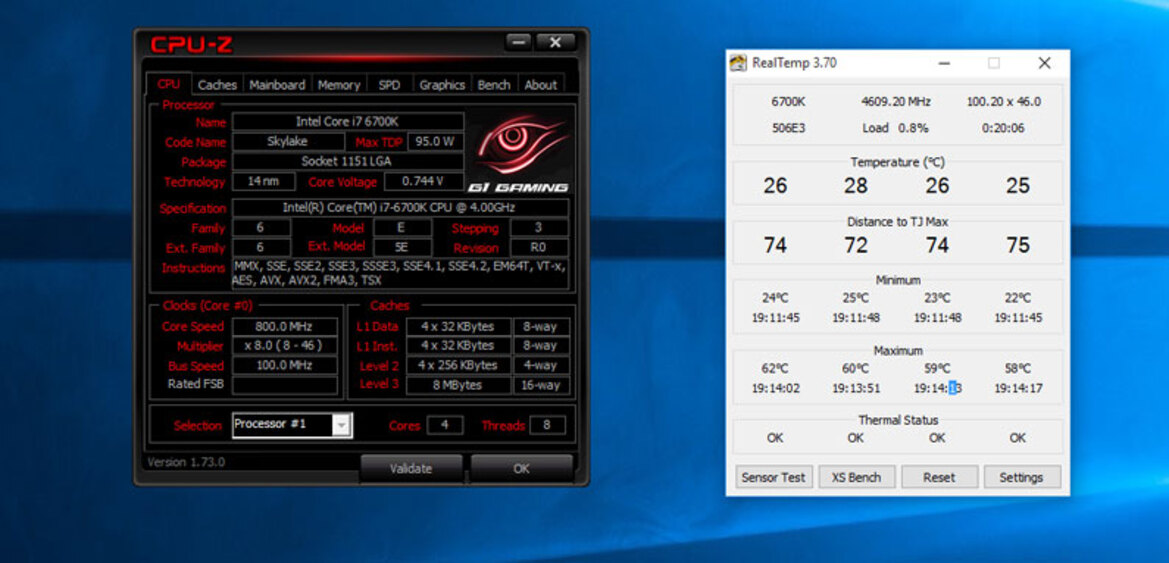Click the 4609.20 MHz frequency in RealTemp

pyautogui.click(x=896, y=102)
